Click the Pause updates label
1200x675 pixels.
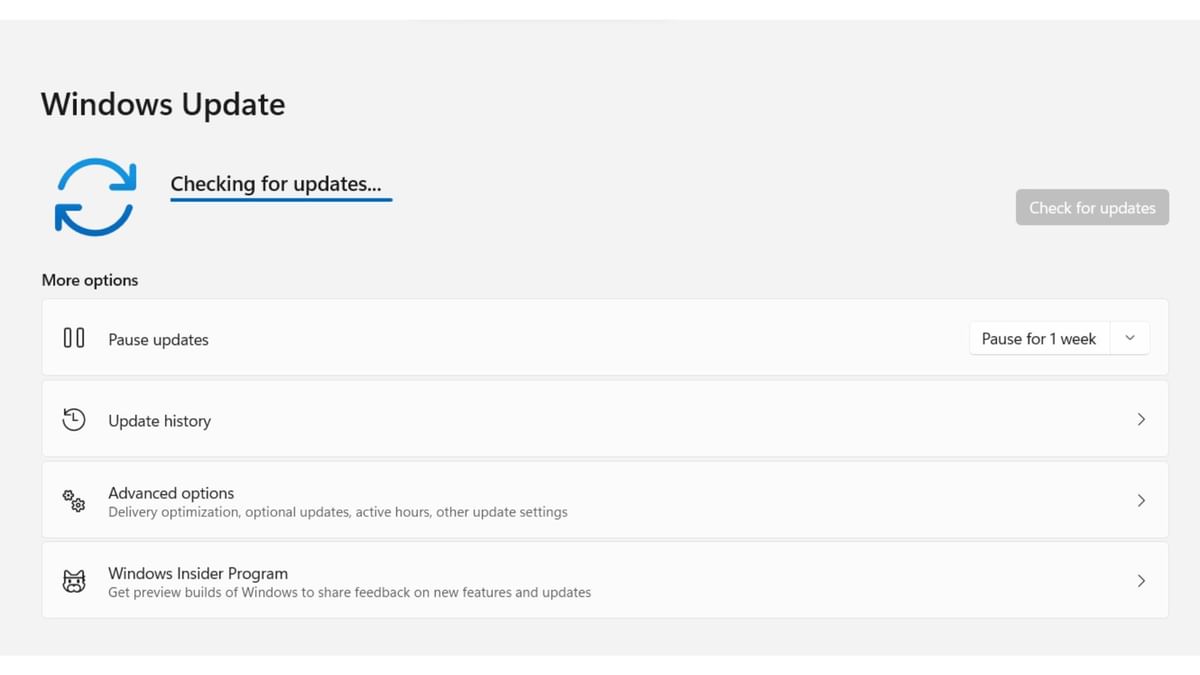[158, 340]
